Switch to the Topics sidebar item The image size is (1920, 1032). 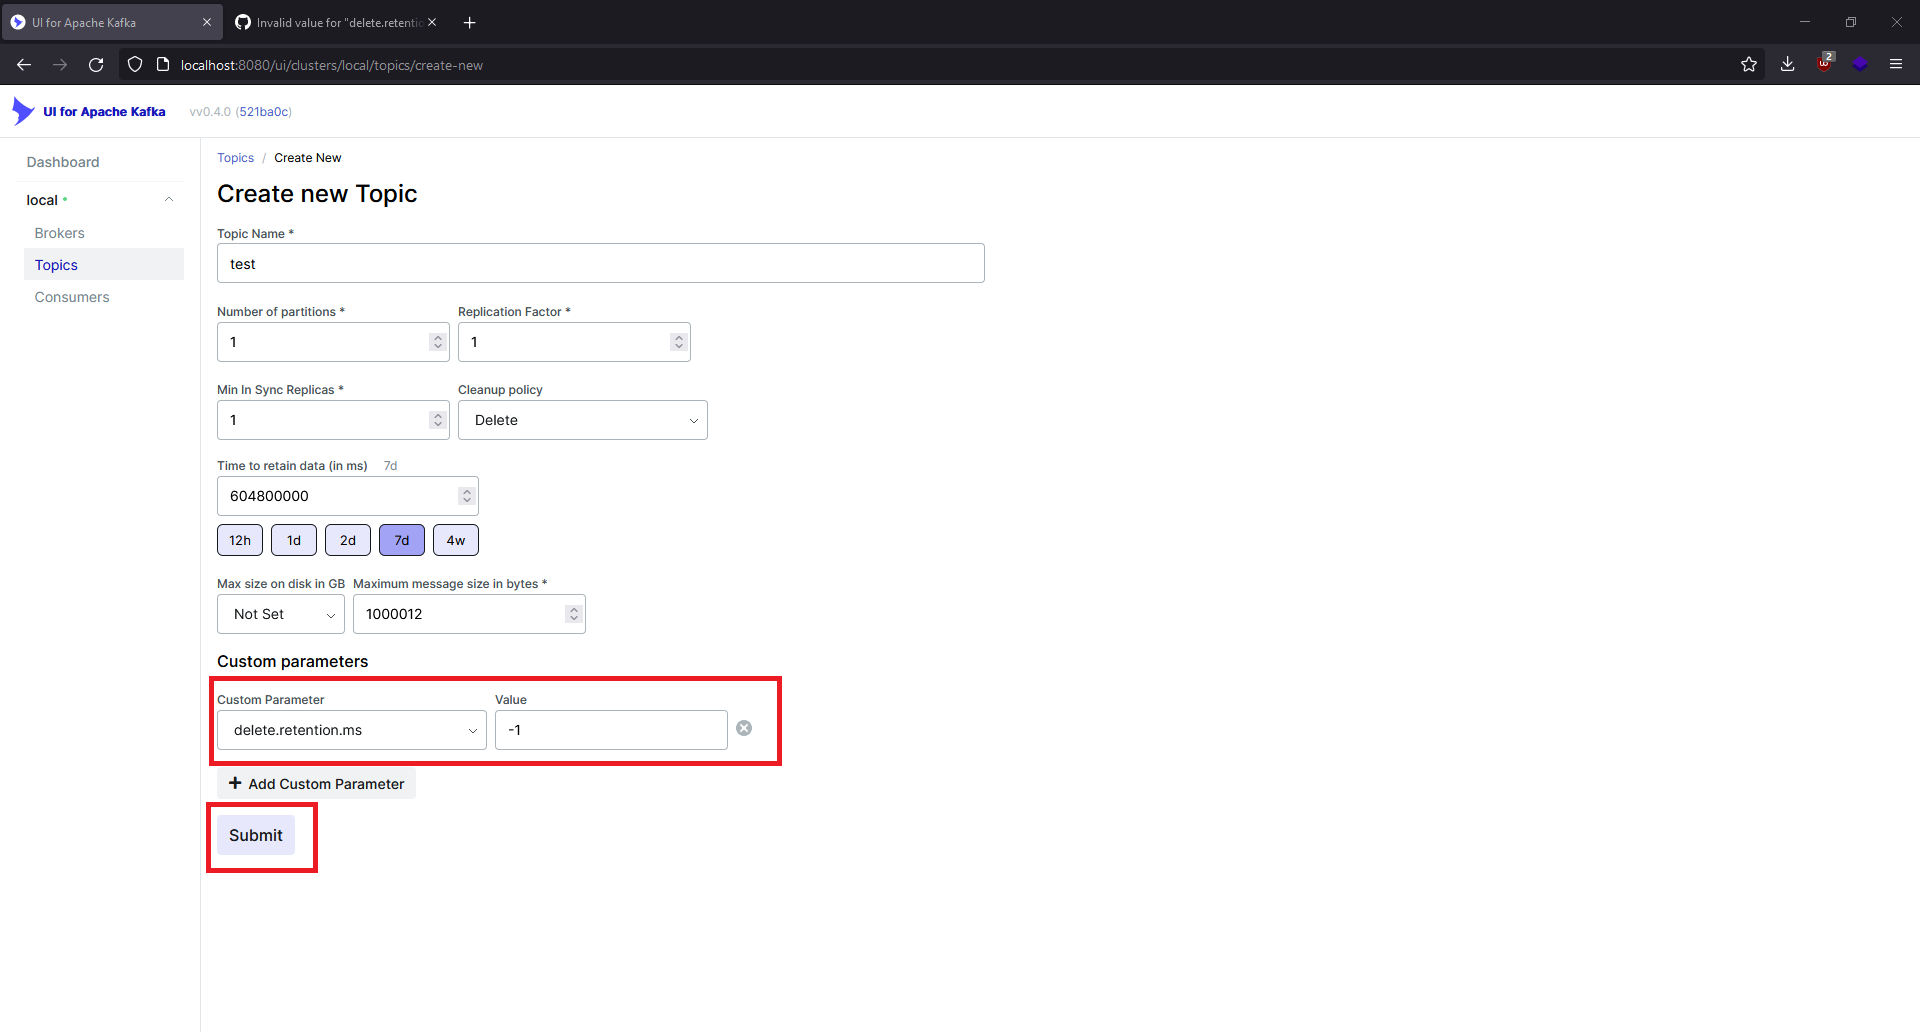(x=56, y=264)
